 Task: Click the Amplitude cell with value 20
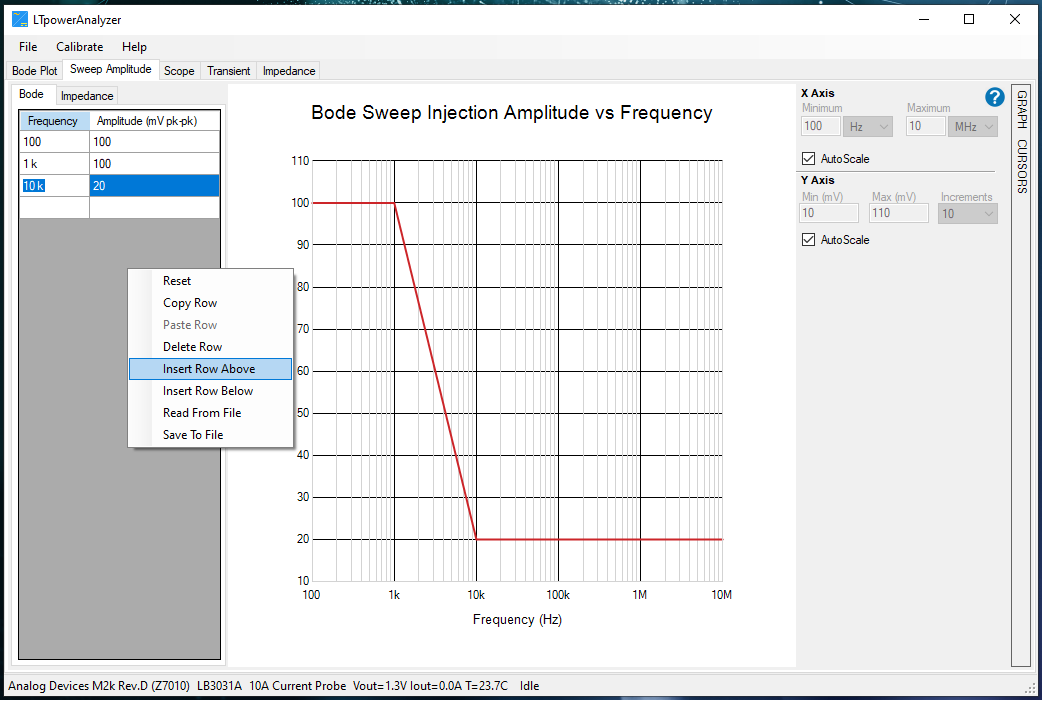click(x=153, y=186)
